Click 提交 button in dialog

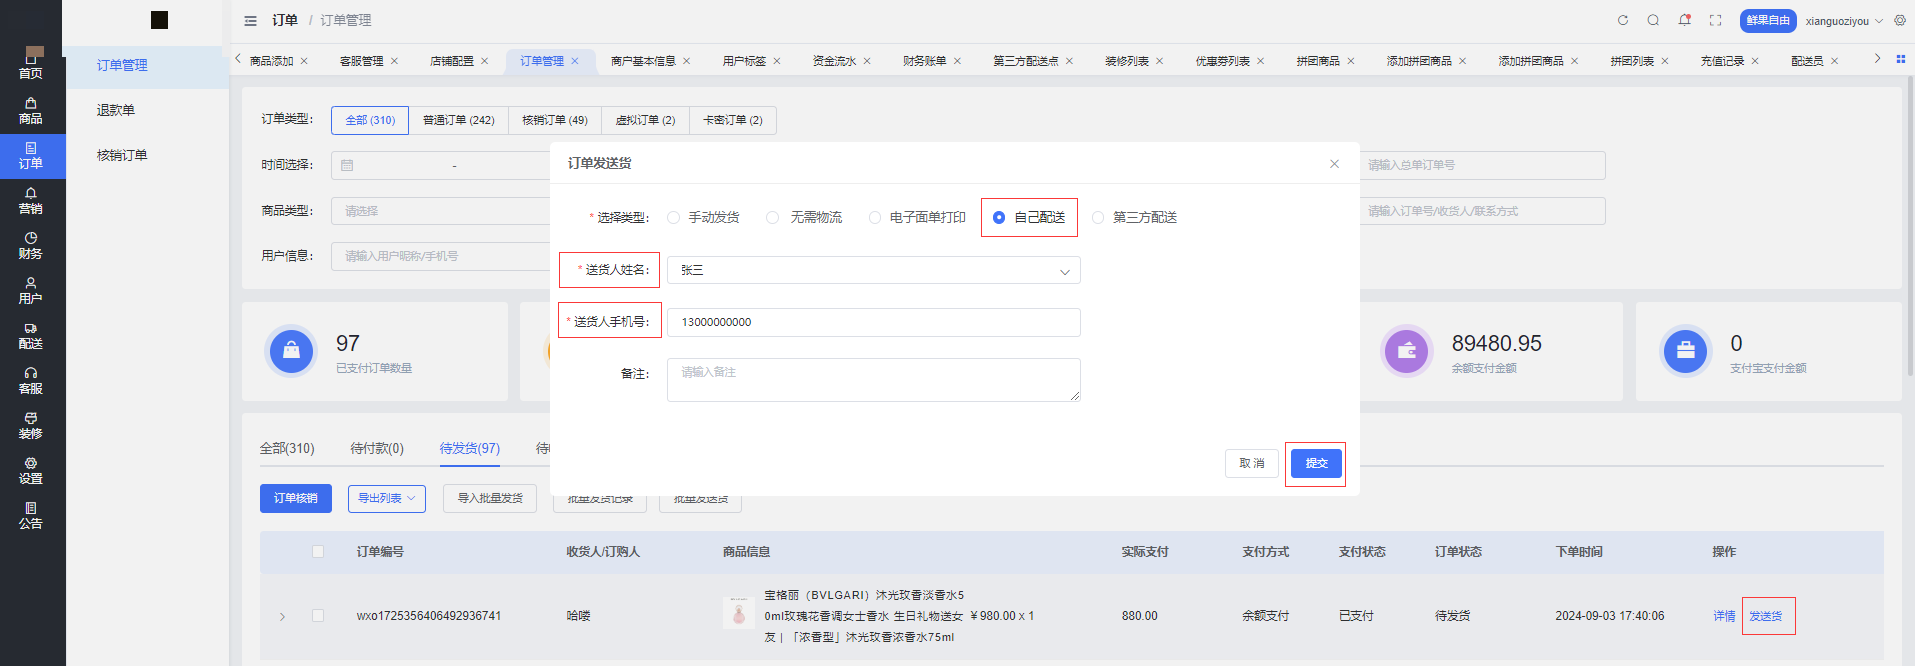point(1316,463)
